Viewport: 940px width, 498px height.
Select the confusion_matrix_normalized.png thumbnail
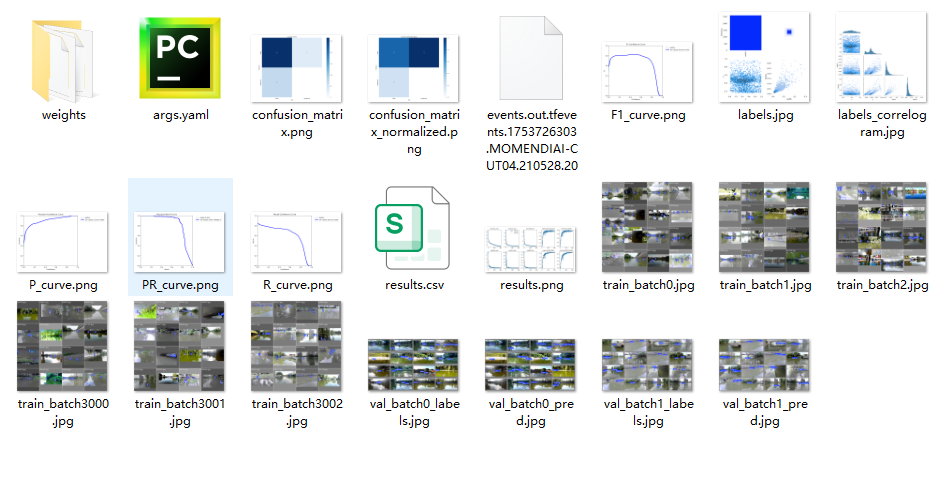pos(413,68)
